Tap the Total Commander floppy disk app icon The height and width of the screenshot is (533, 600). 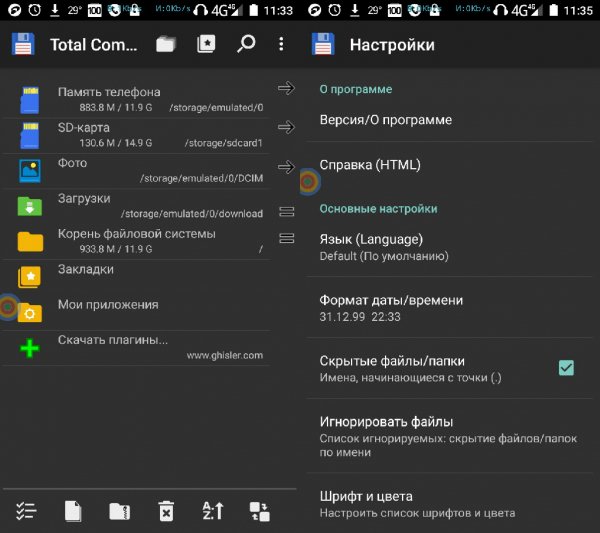pyautogui.click(x=23, y=44)
